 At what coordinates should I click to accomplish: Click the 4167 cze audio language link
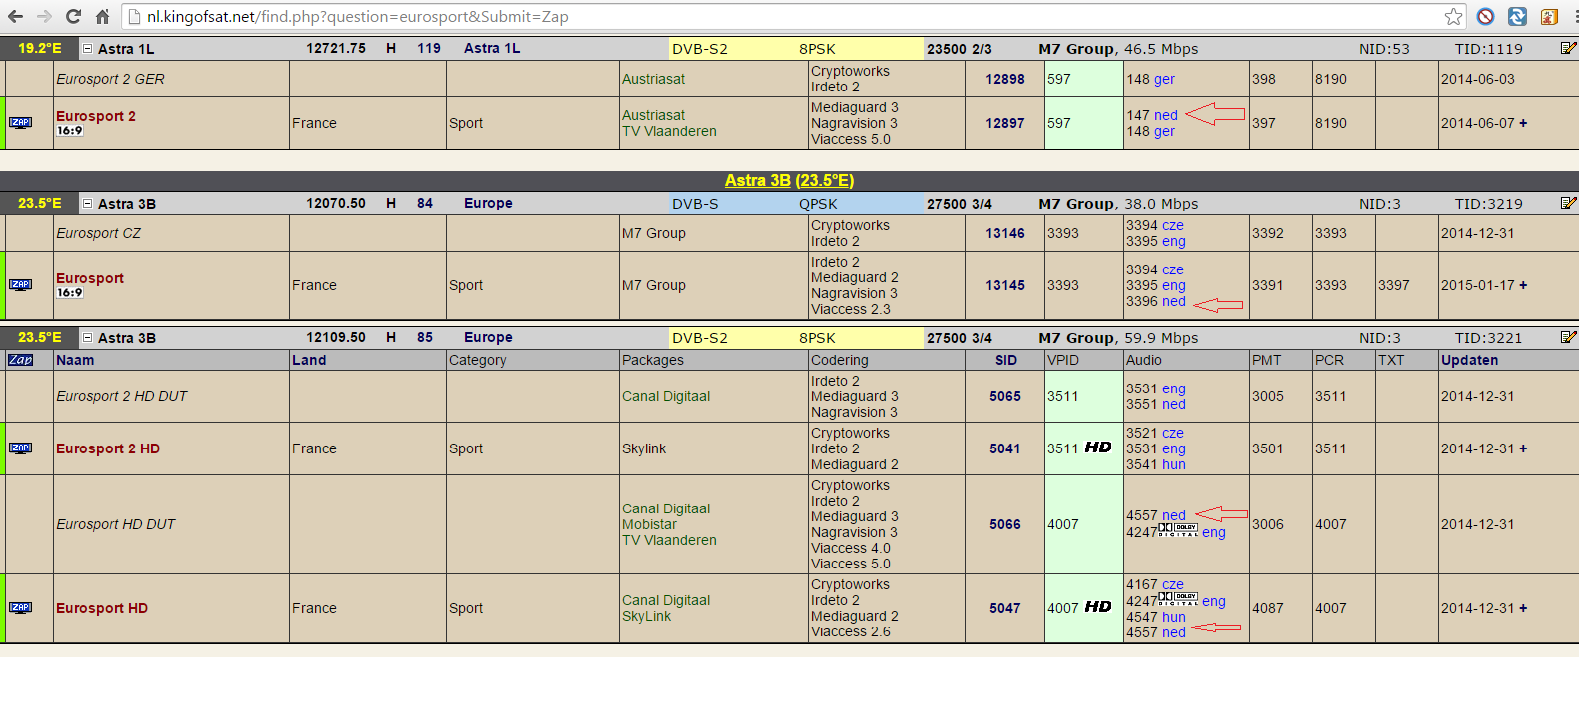pyautogui.click(x=1172, y=584)
